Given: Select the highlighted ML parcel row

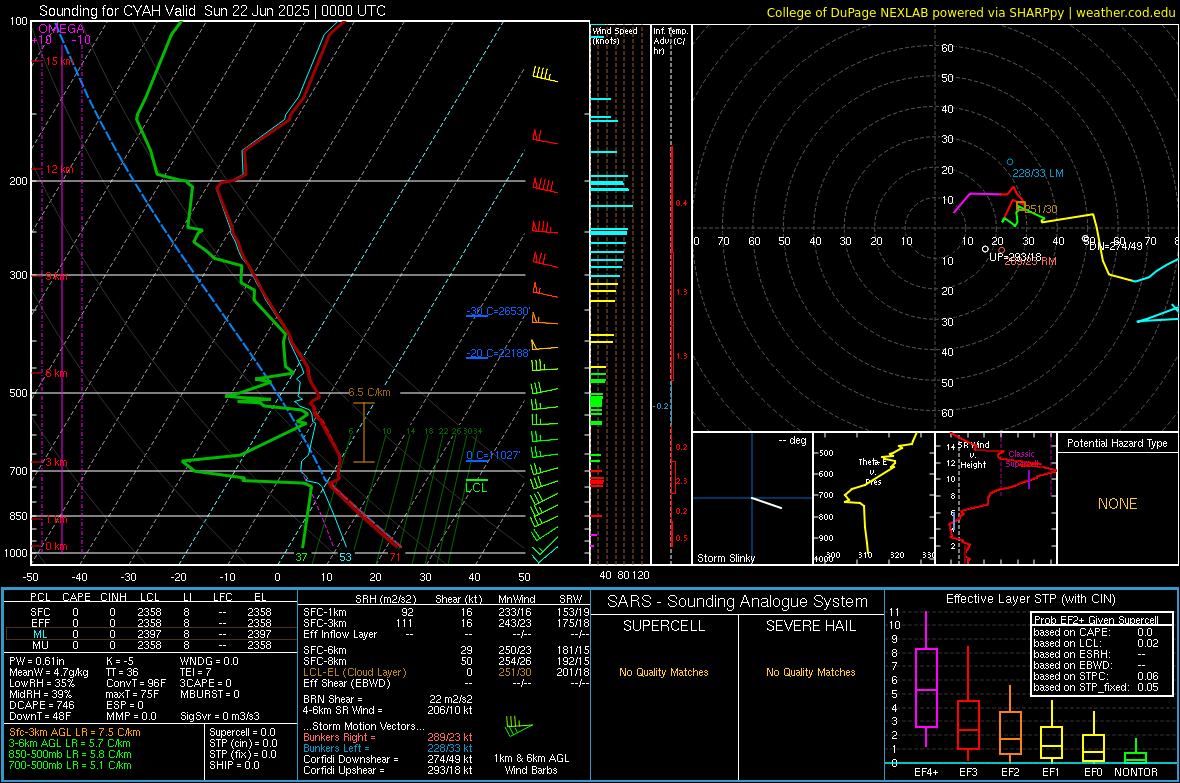Looking at the screenshot, I should (150, 634).
